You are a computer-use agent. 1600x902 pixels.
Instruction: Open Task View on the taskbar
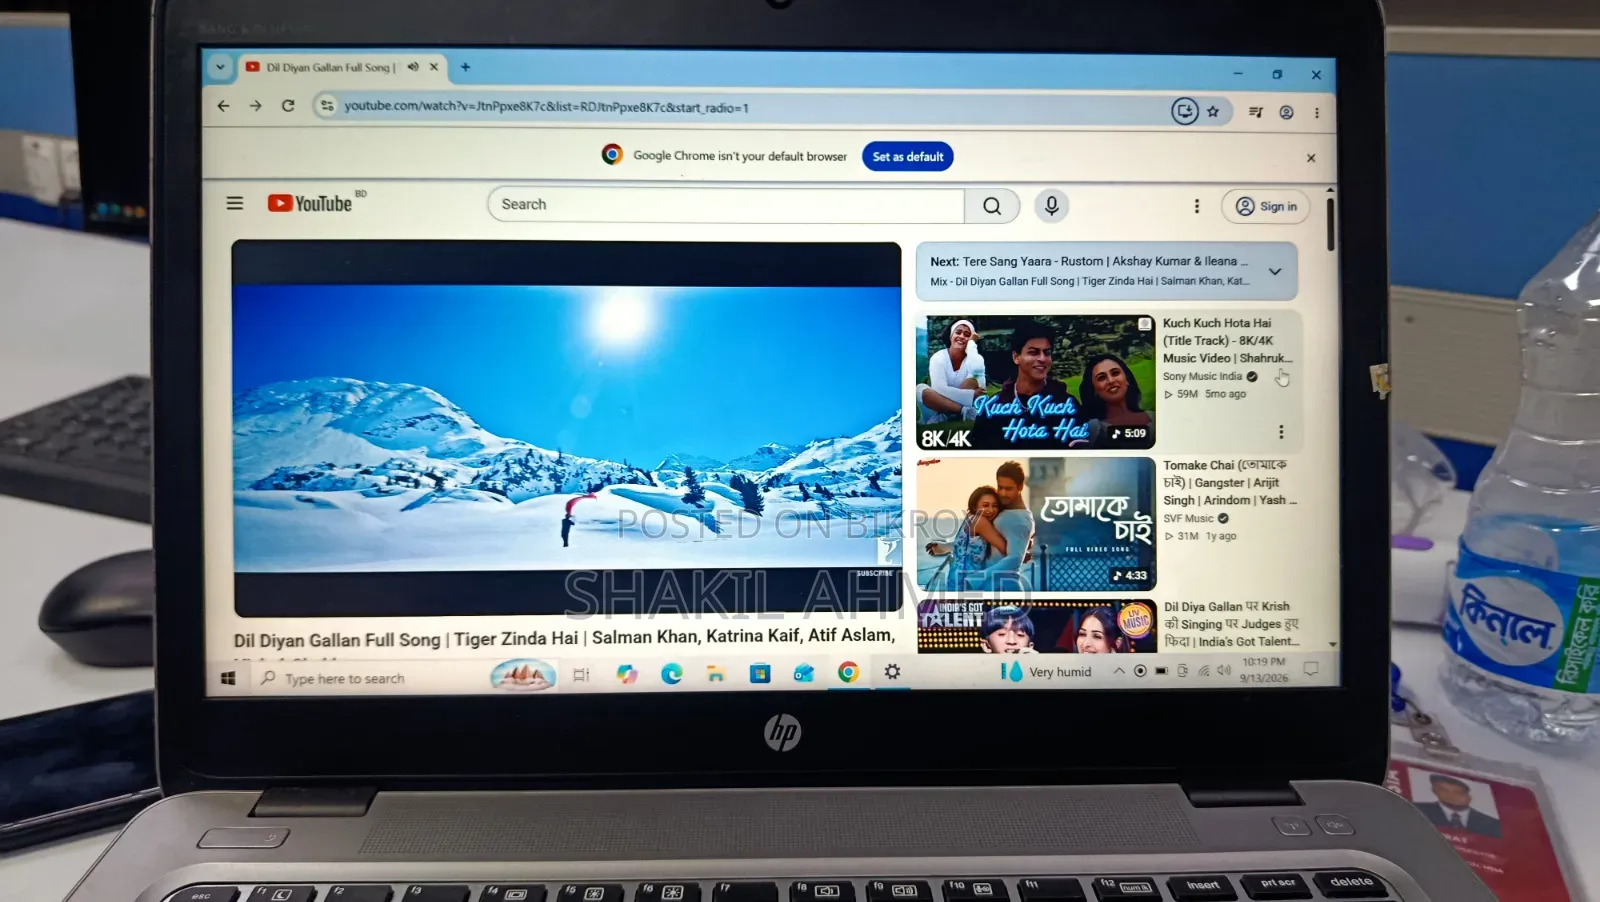[x=580, y=675]
